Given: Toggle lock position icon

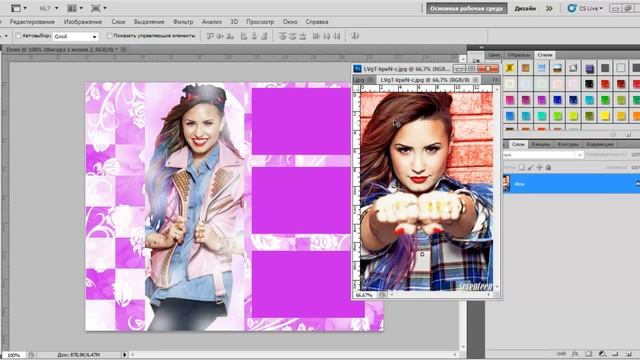Looking at the screenshot, I should point(539,167).
